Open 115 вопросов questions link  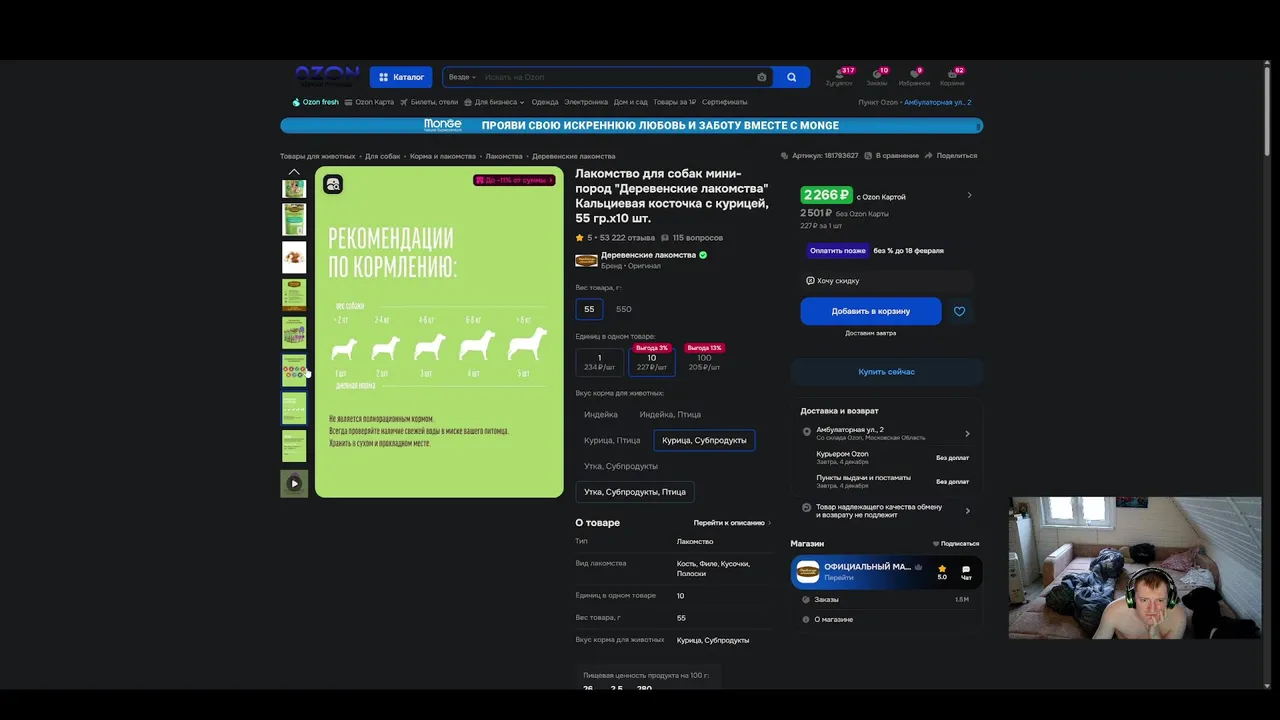[x=691, y=238]
